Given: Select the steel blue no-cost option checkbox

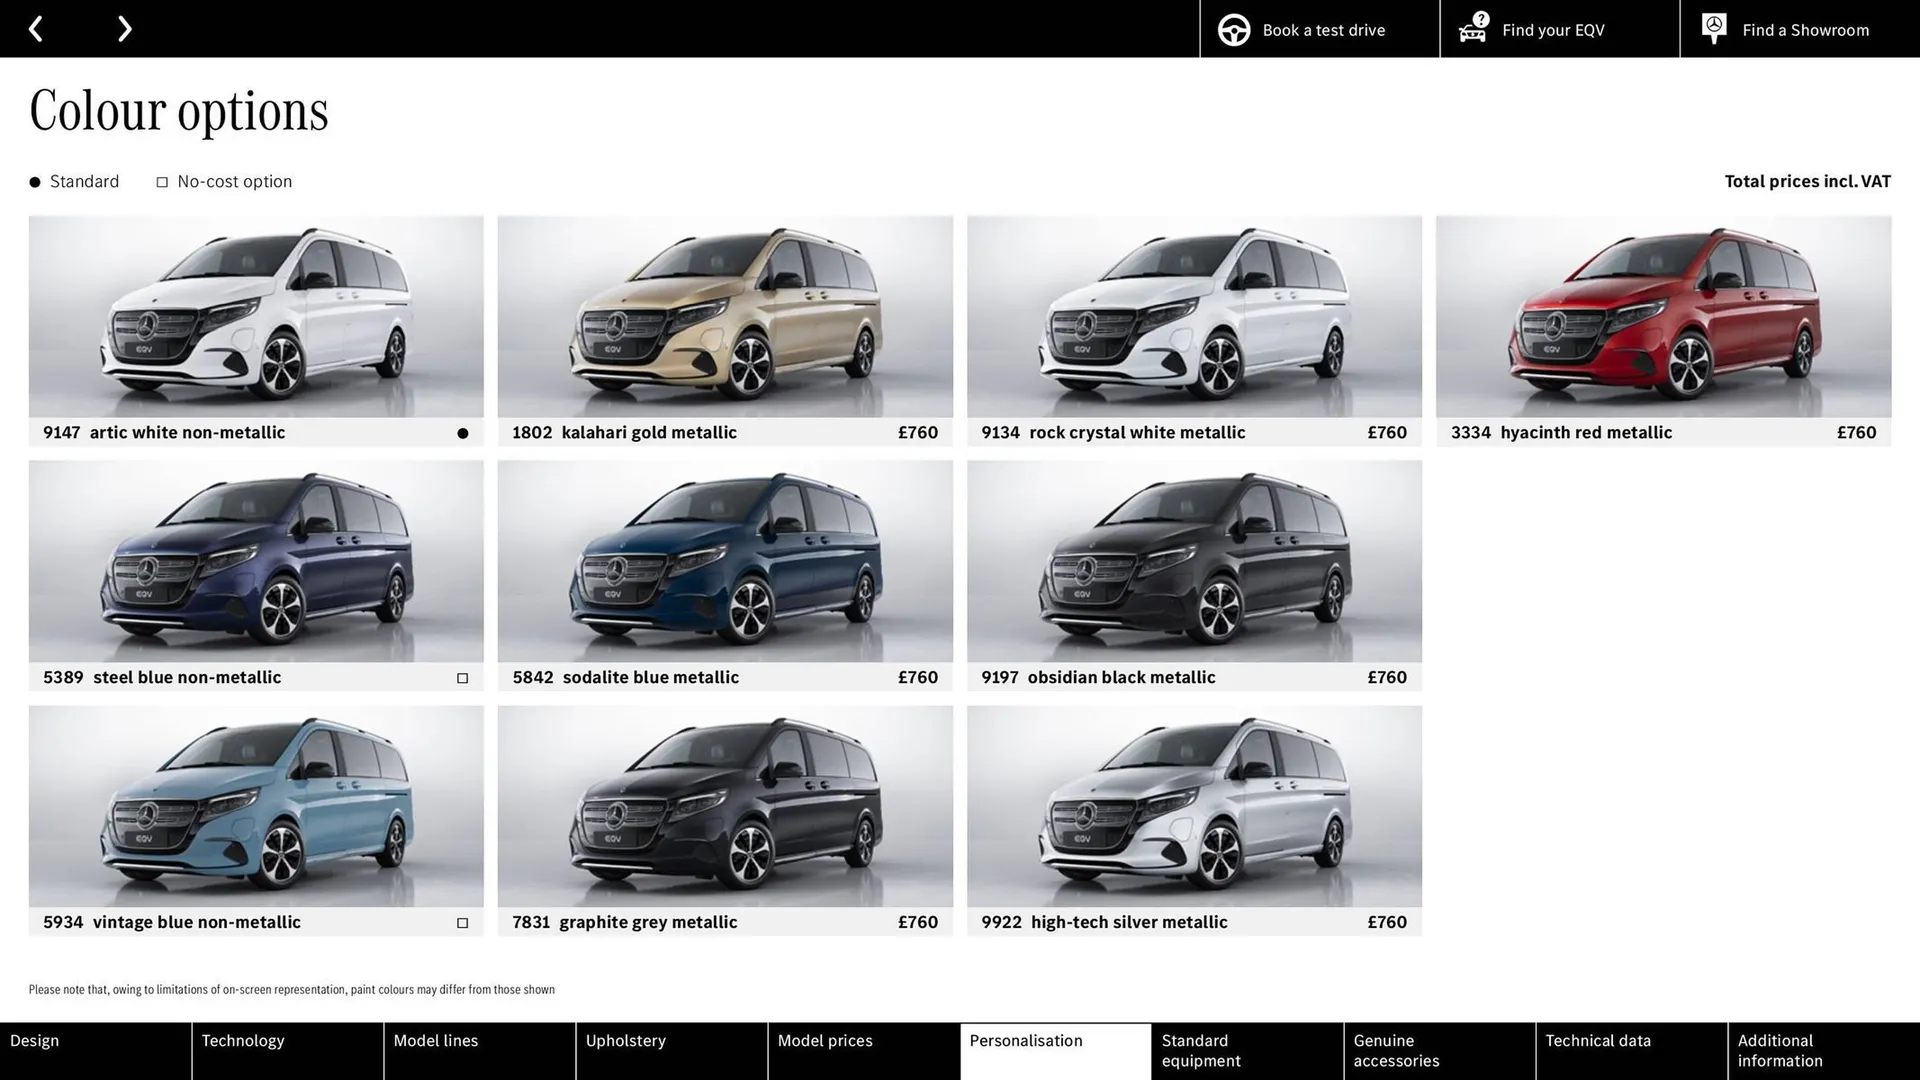Looking at the screenshot, I should pyautogui.click(x=462, y=677).
